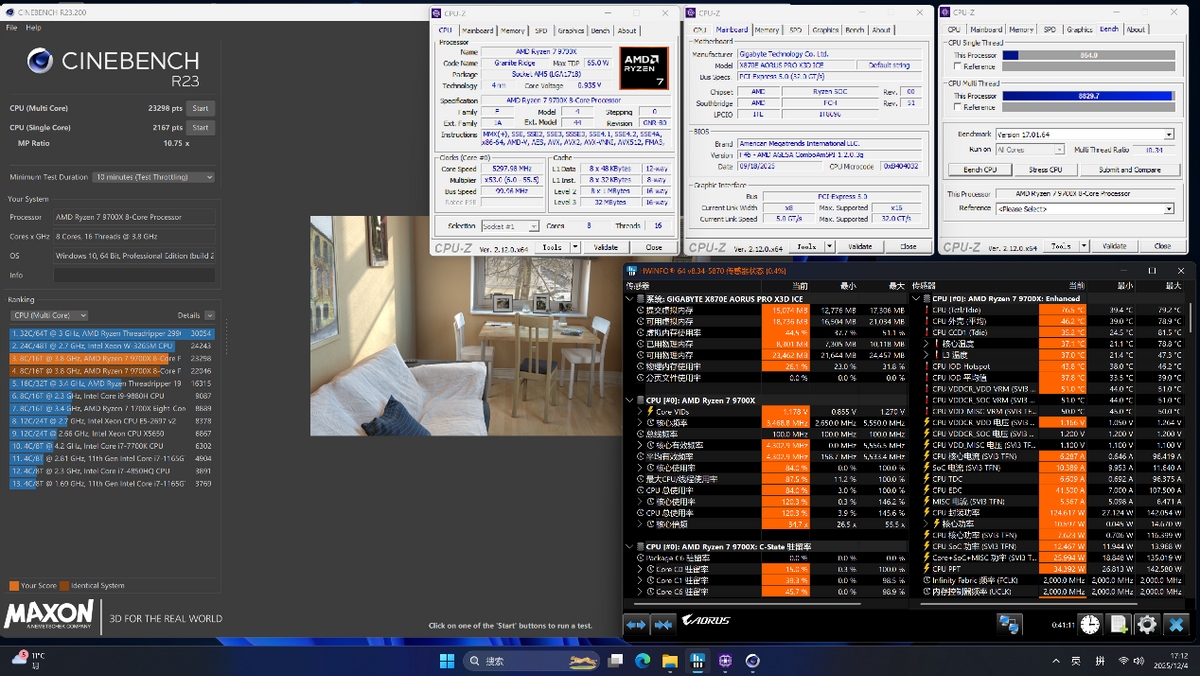This screenshot has height=676, width=1200.
Task: Open Tools dropdown arrow in CPU-Z Mainboard window
Action: click(x=830, y=246)
